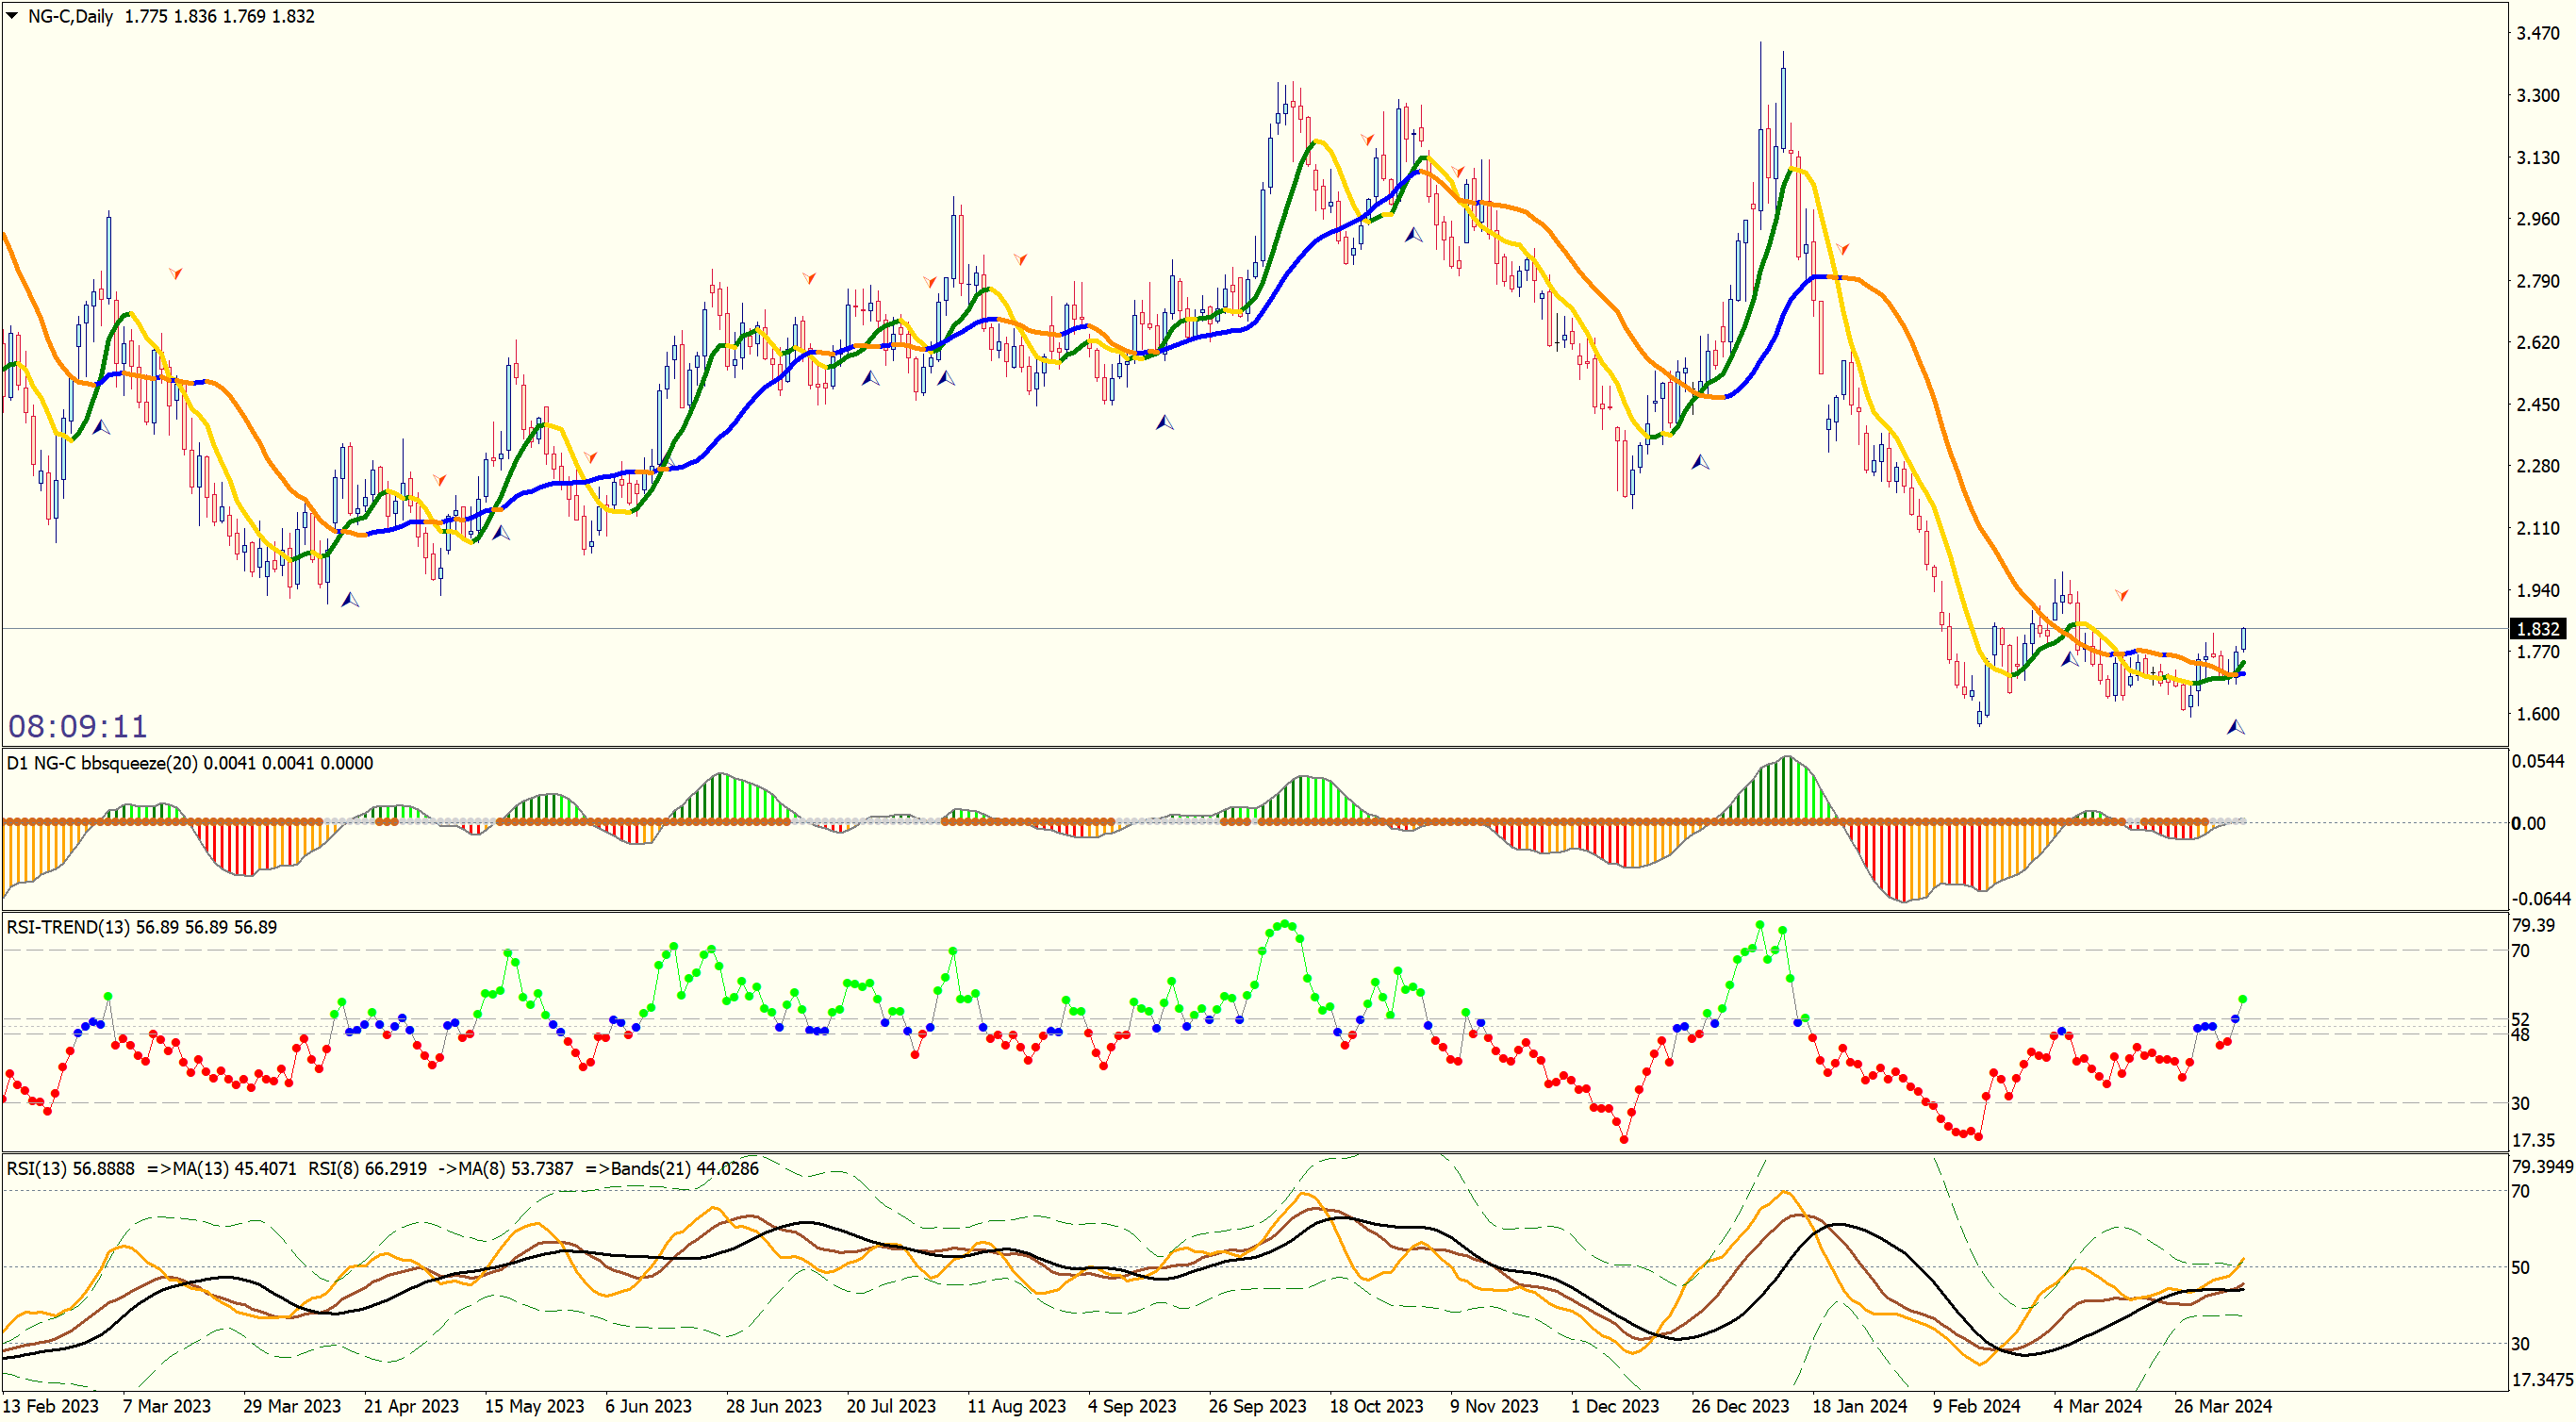Click the 70 level label in RSI-TREND panel
The height and width of the screenshot is (1422, 2576).
point(2521,950)
